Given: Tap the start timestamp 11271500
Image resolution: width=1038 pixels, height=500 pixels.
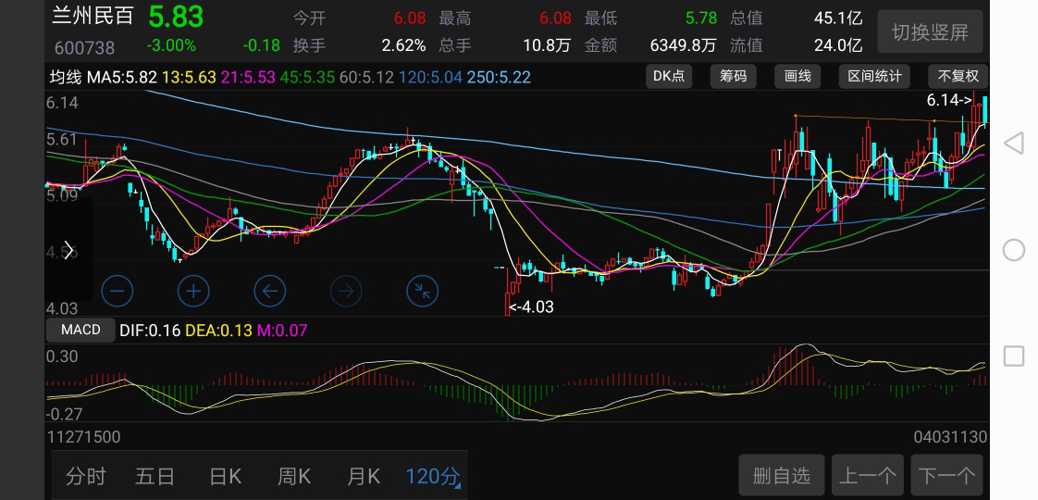Looking at the screenshot, I should coord(83,437).
